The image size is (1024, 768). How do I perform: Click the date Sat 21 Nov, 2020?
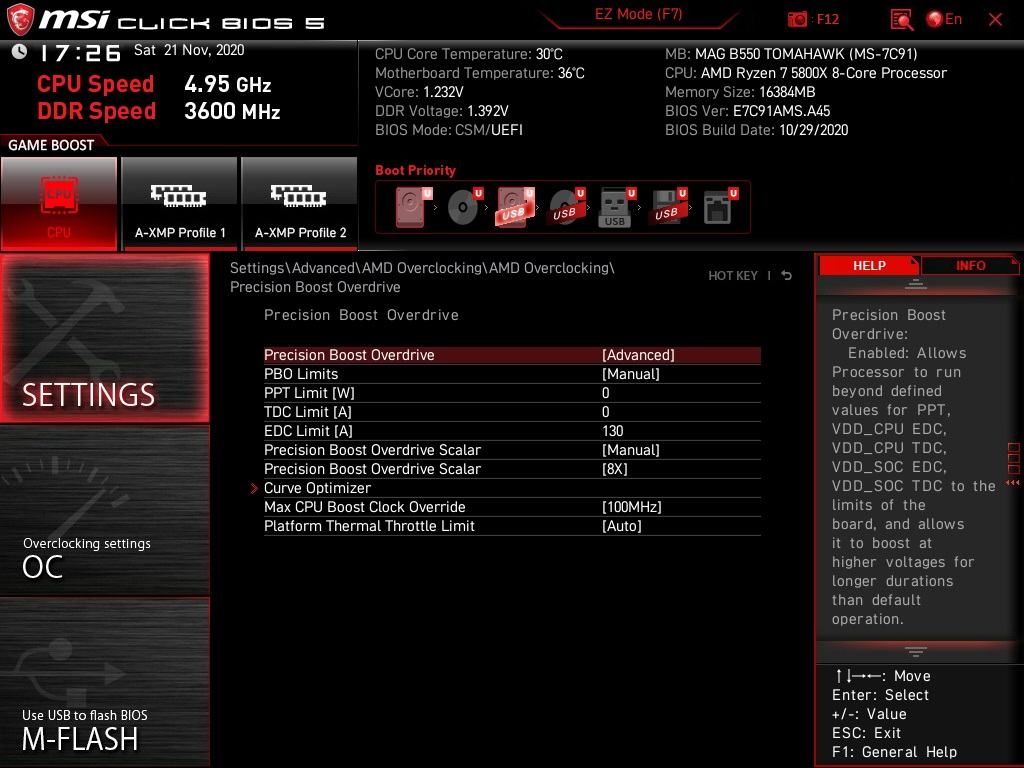(189, 50)
